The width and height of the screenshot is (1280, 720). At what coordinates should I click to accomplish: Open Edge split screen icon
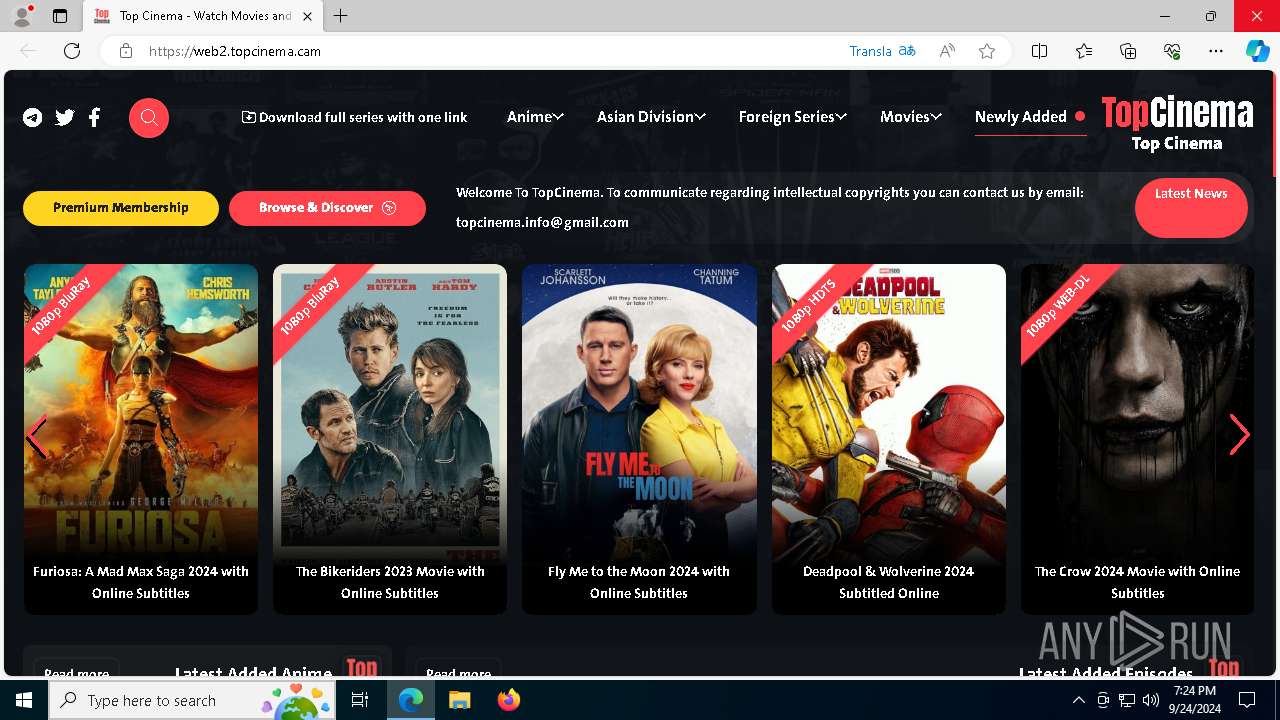coord(1039,51)
